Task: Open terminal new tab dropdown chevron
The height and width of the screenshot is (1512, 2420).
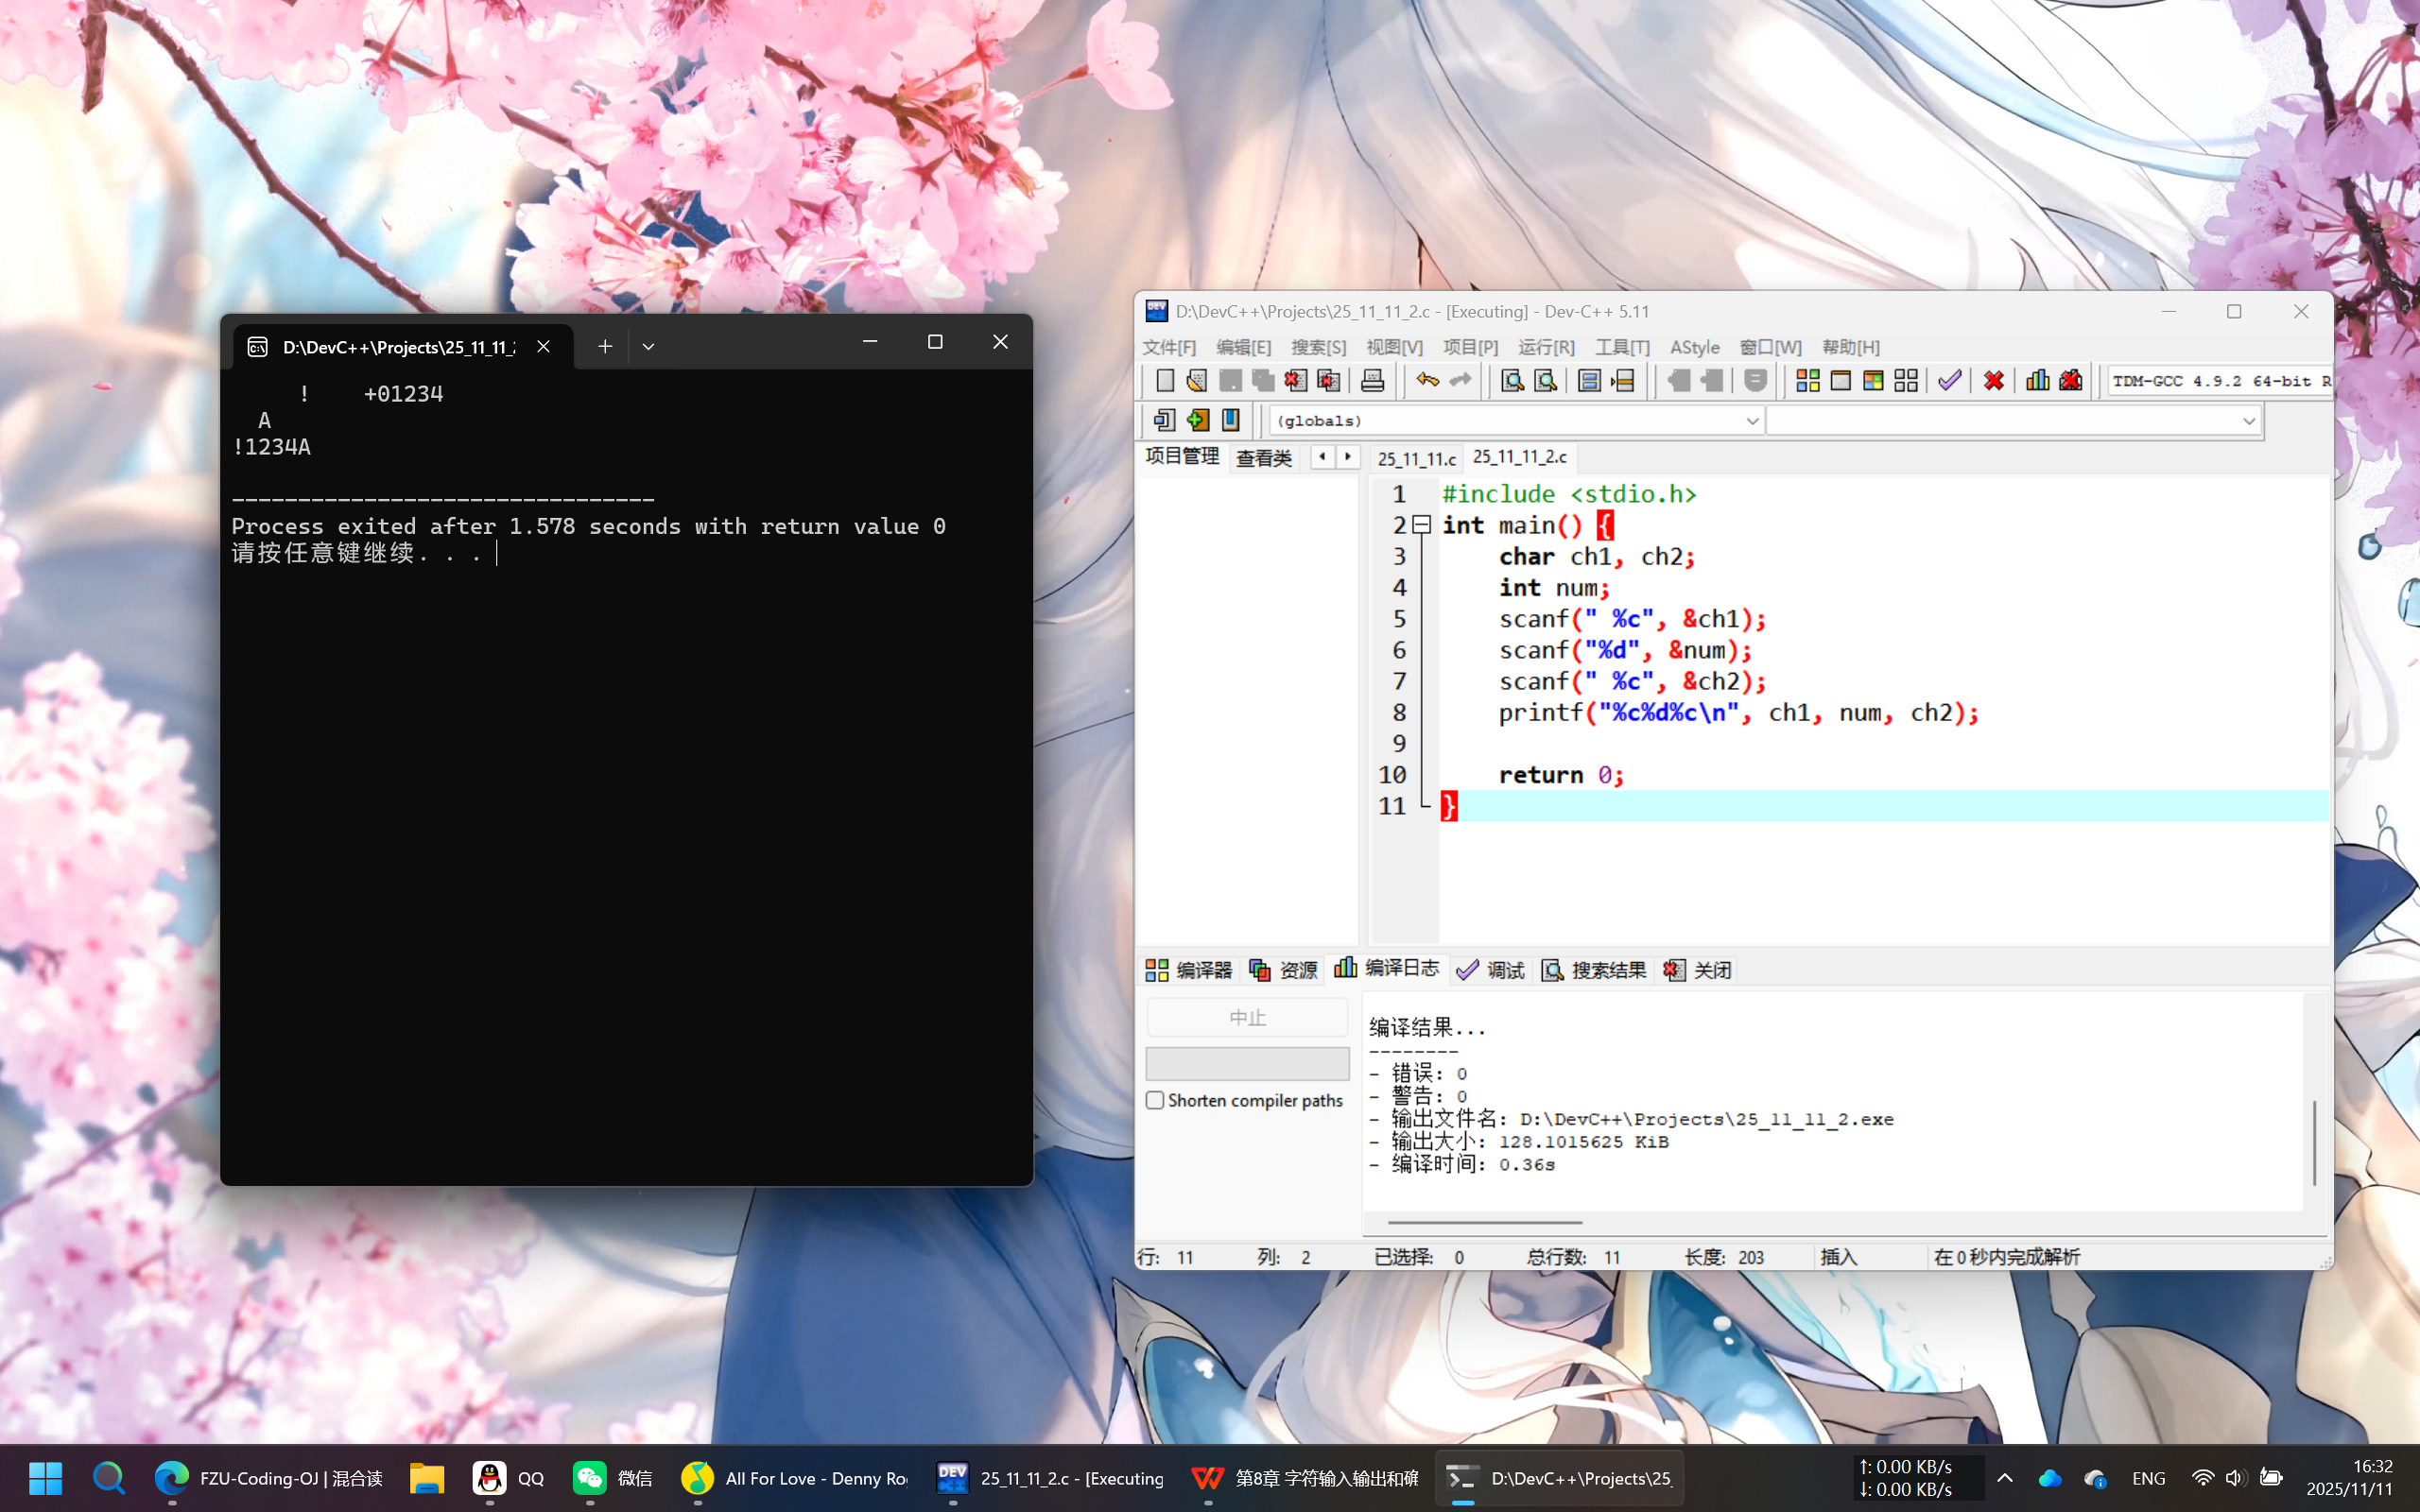Action: [648, 346]
